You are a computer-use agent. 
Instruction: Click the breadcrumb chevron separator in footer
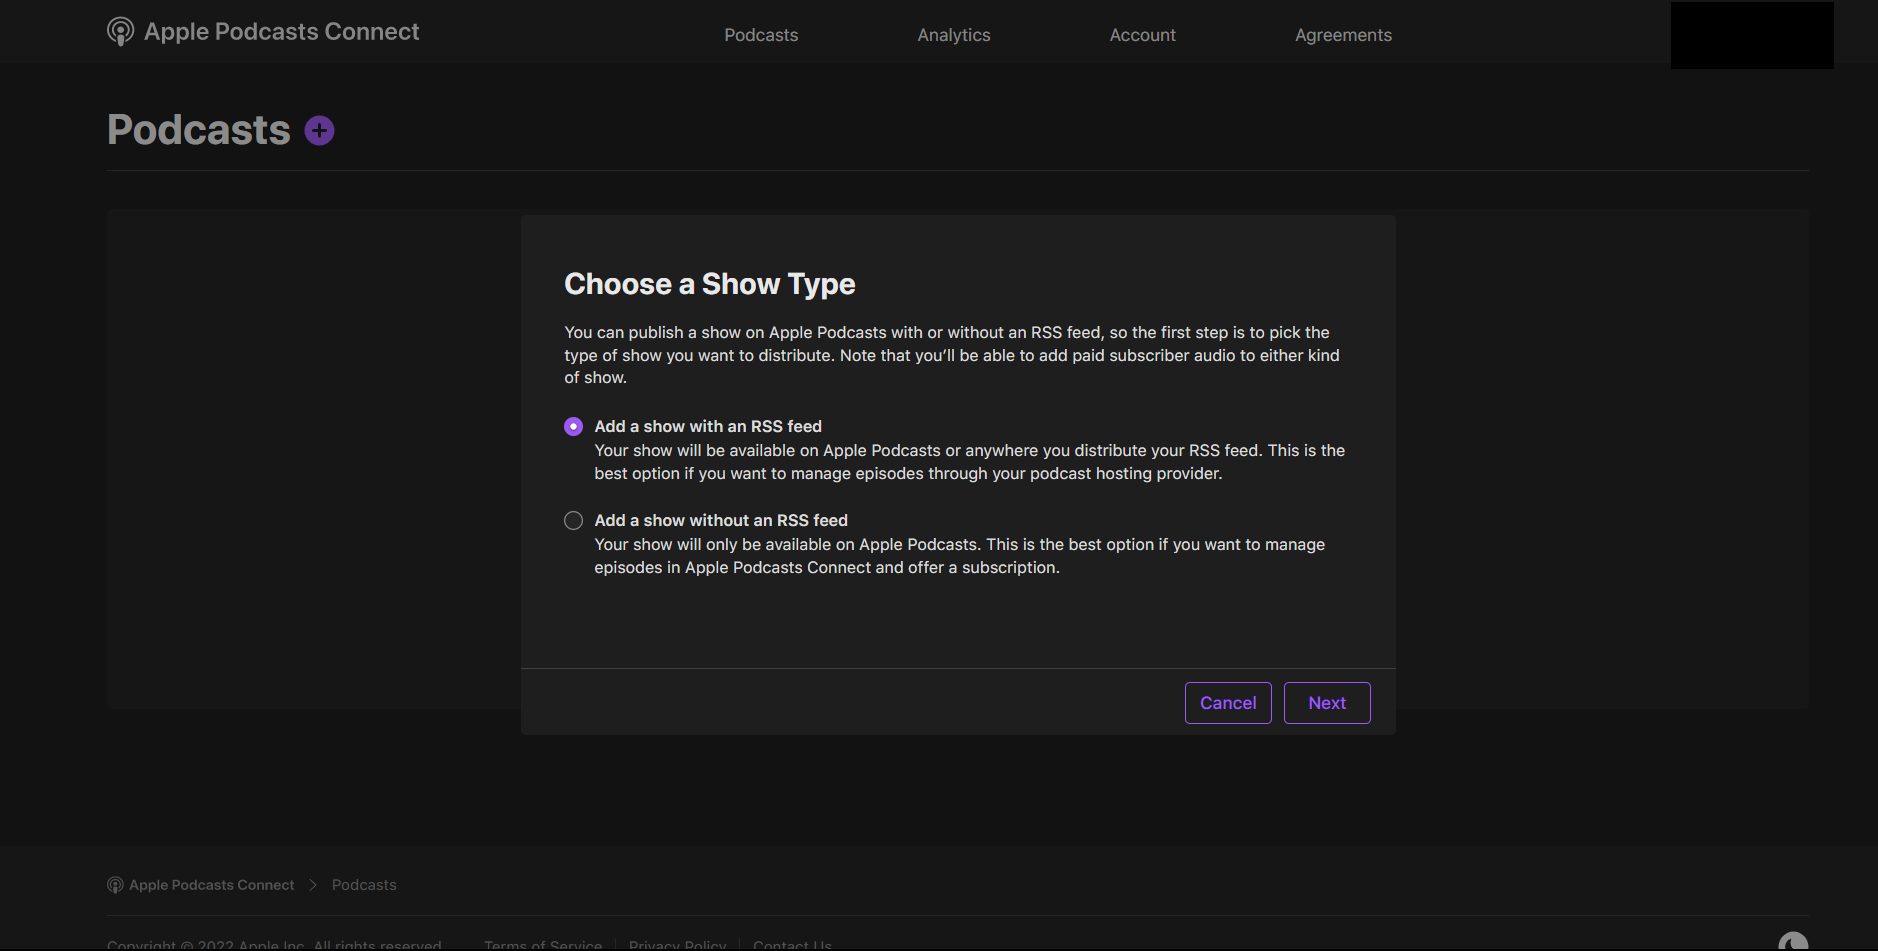(x=313, y=885)
